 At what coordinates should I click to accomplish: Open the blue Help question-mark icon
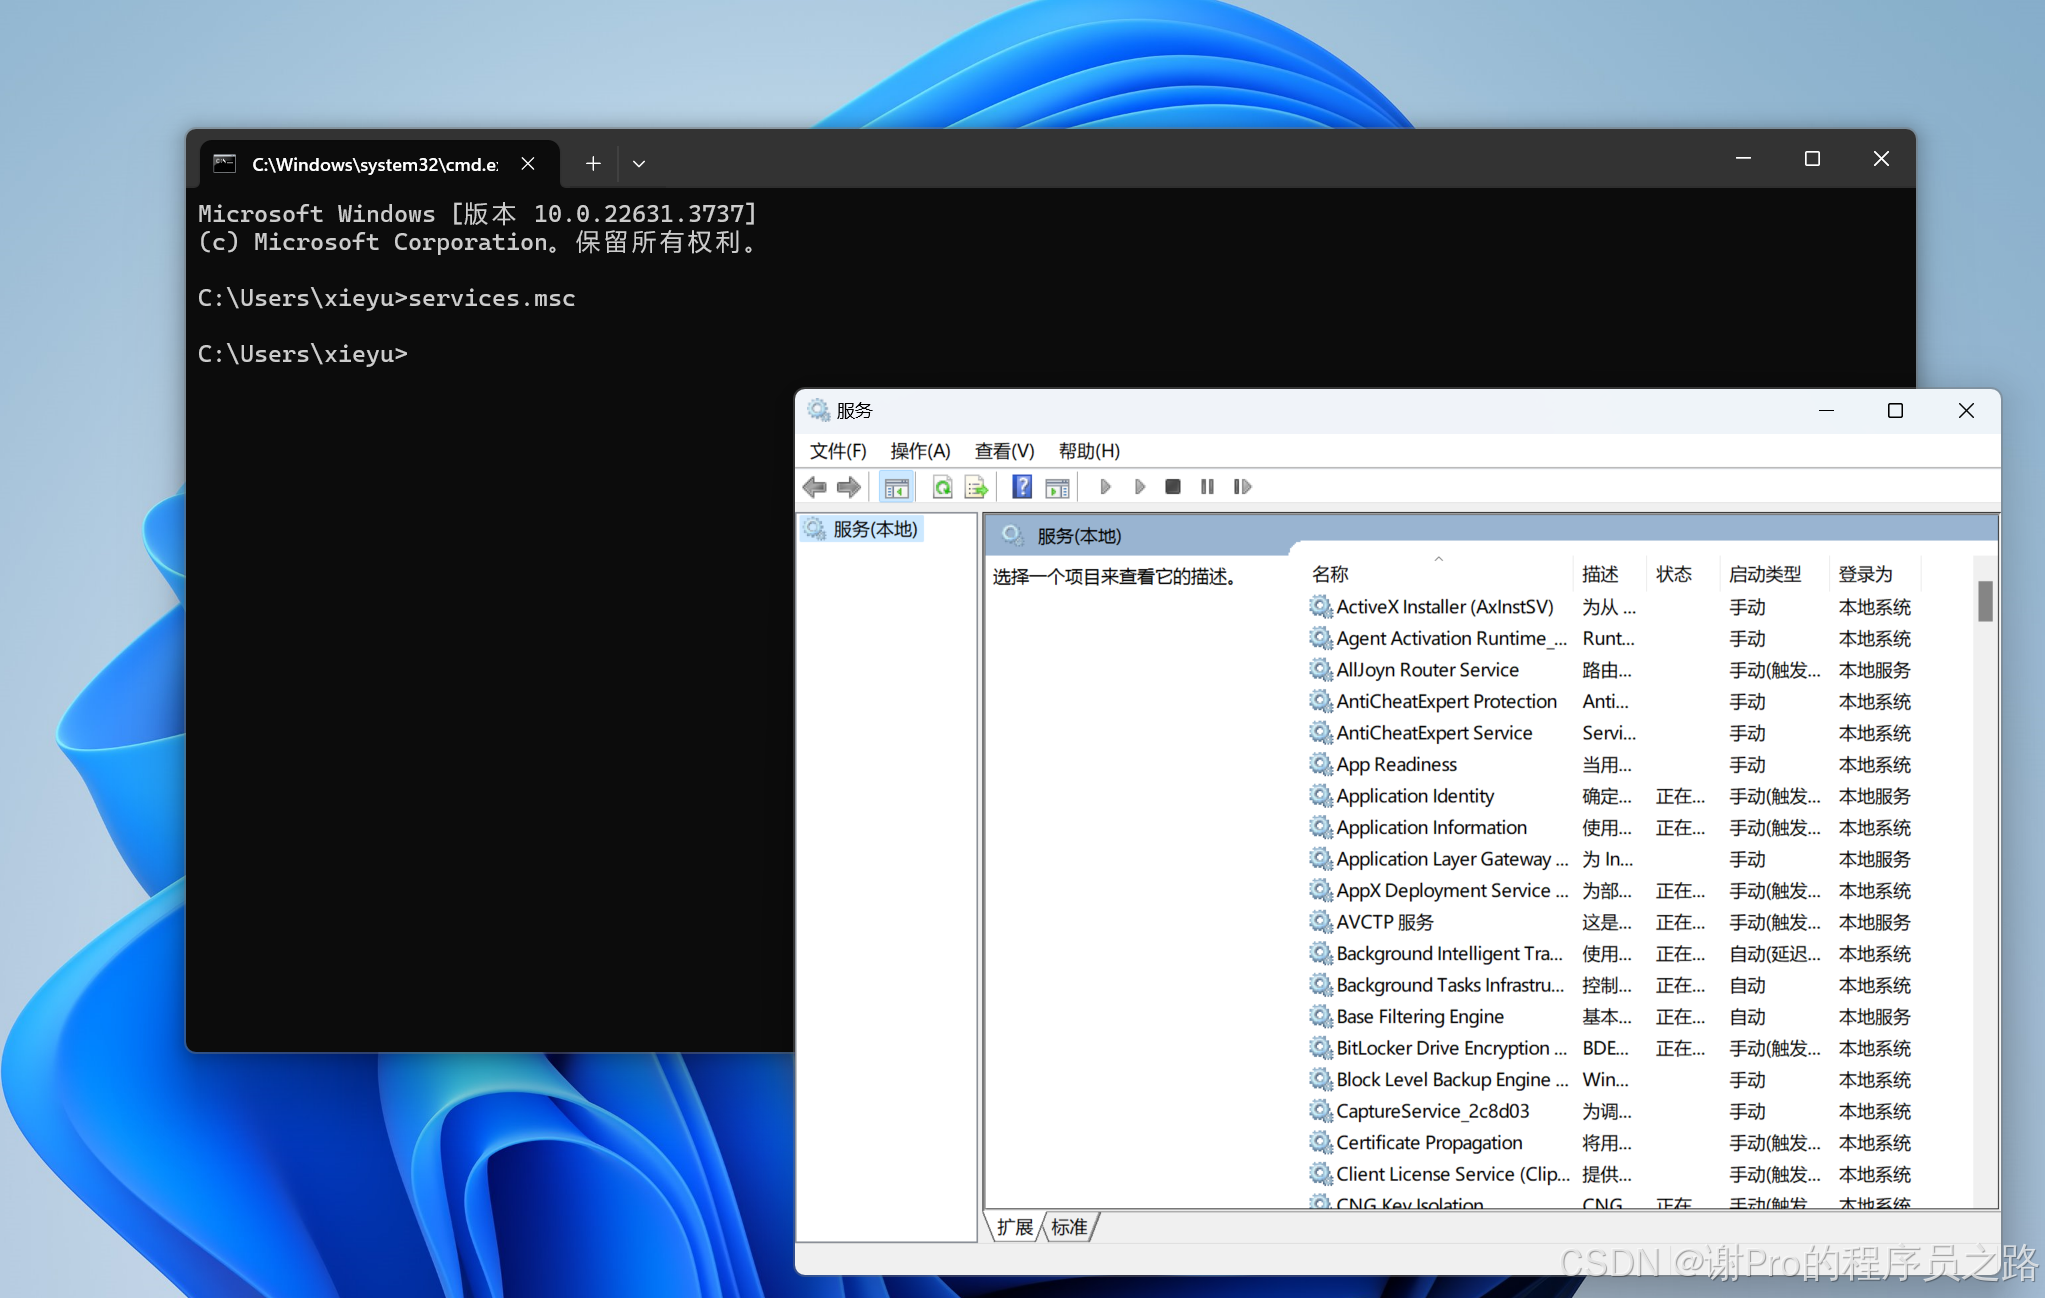[1021, 487]
